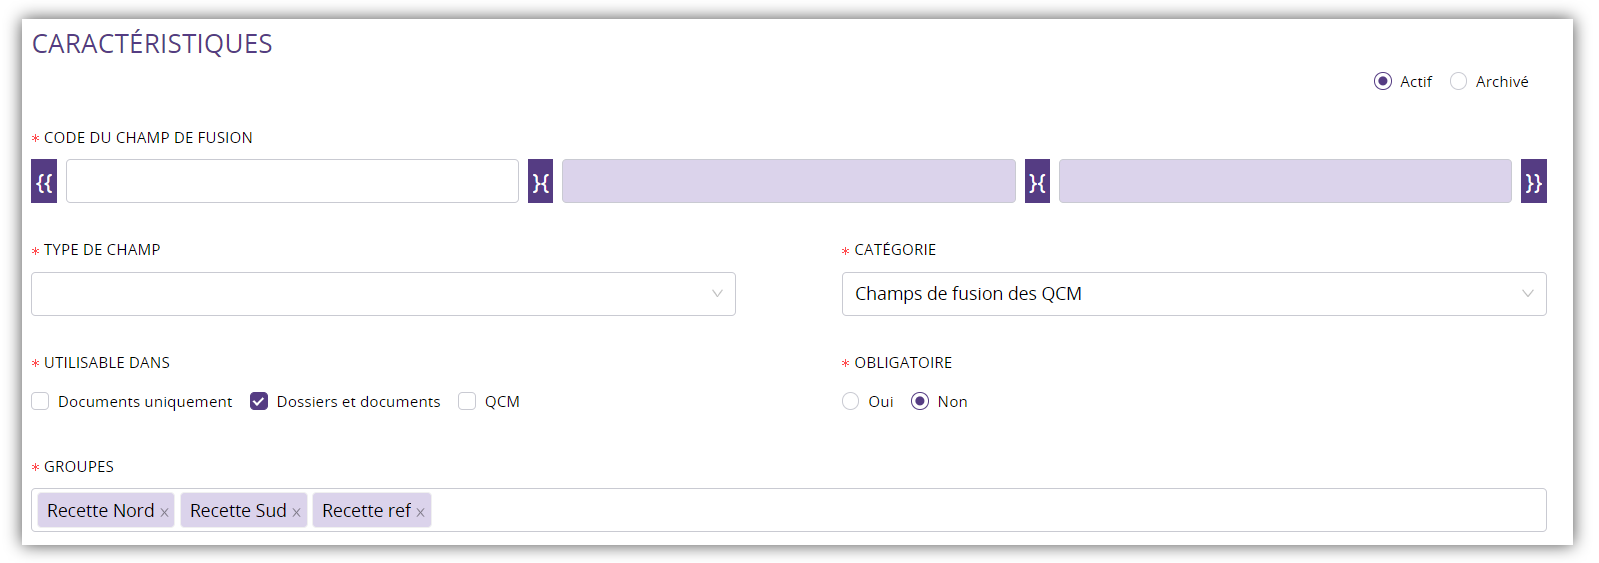Click the first merge field code input

tap(292, 181)
